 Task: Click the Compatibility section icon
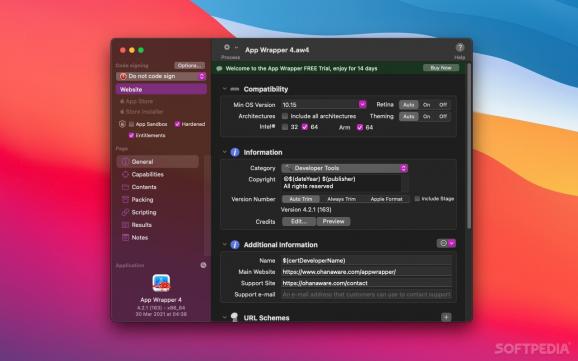click(234, 89)
